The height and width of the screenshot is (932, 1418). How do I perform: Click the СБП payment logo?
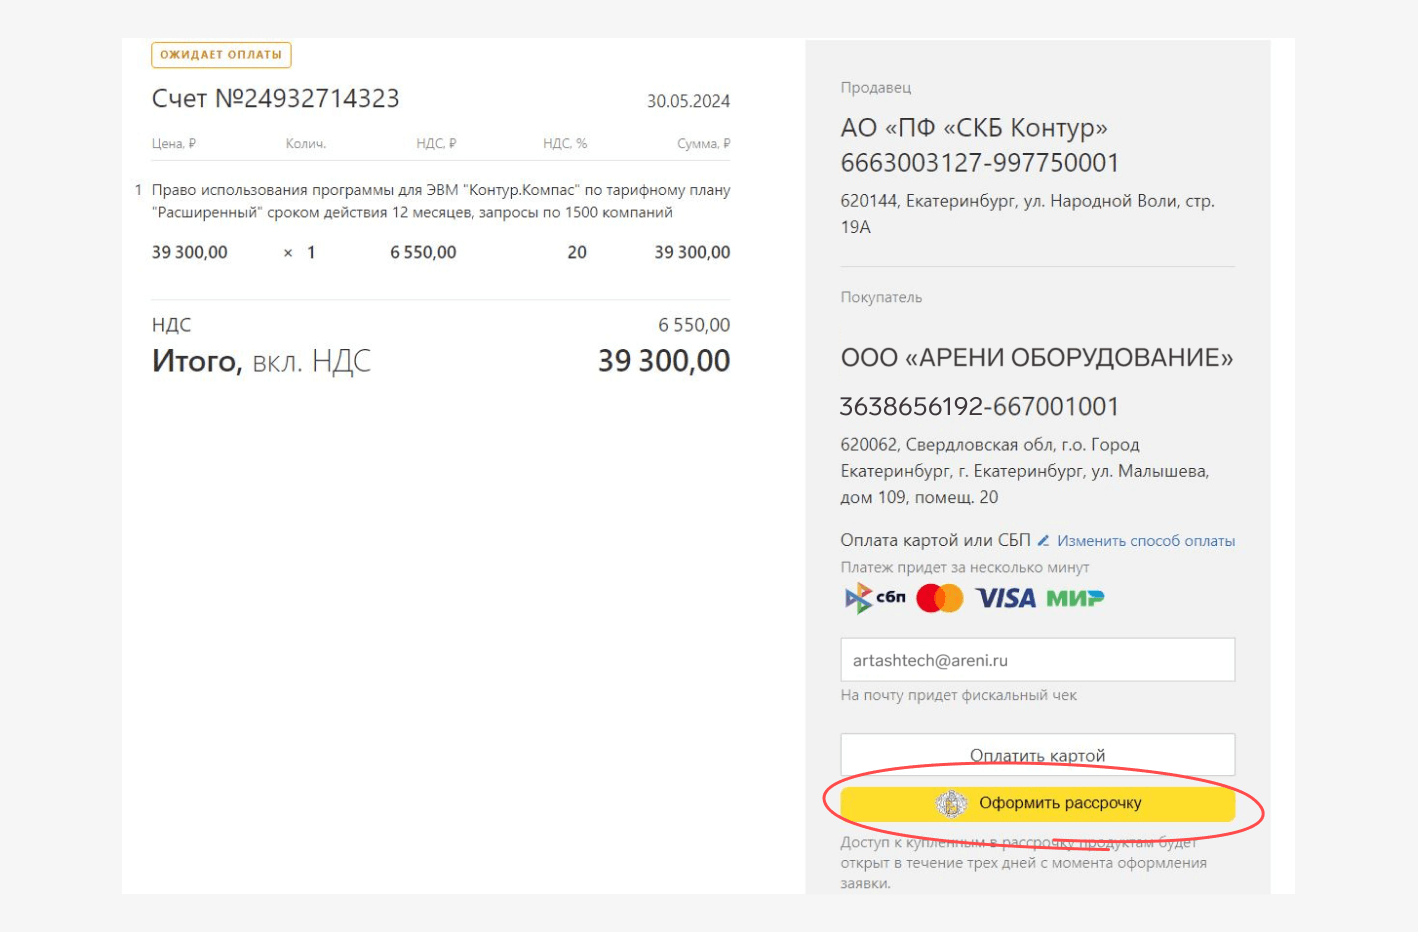875,598
